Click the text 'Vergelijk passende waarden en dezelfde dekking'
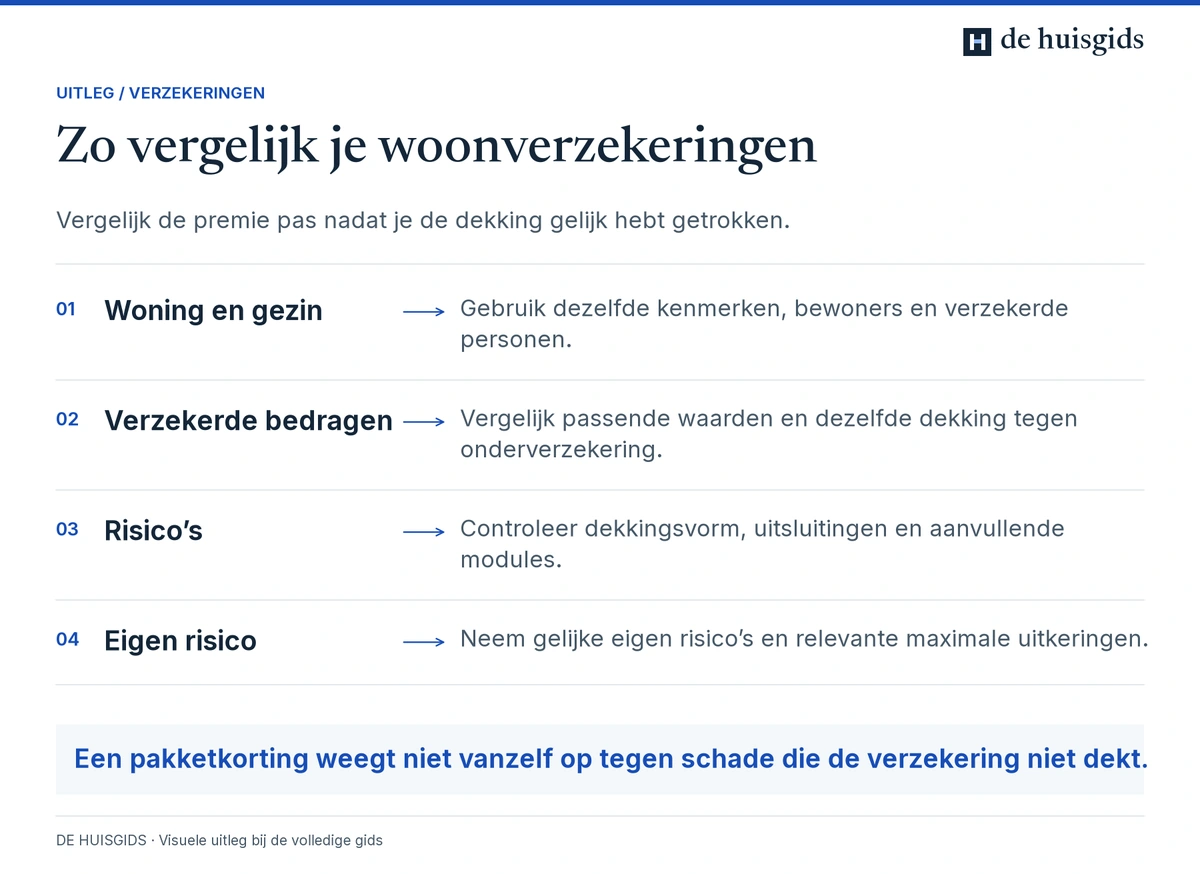1200x874 pixels. click(x=769, y=433)
